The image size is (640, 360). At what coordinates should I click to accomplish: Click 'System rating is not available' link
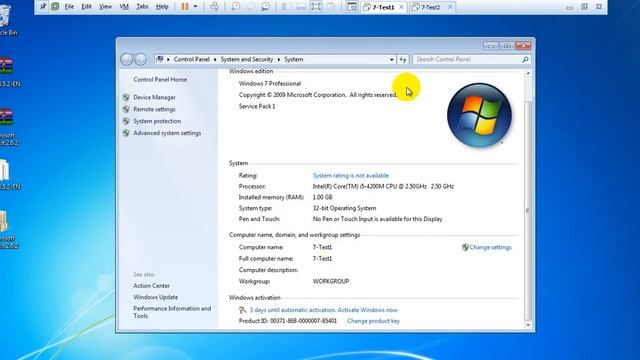coord(351,176)
